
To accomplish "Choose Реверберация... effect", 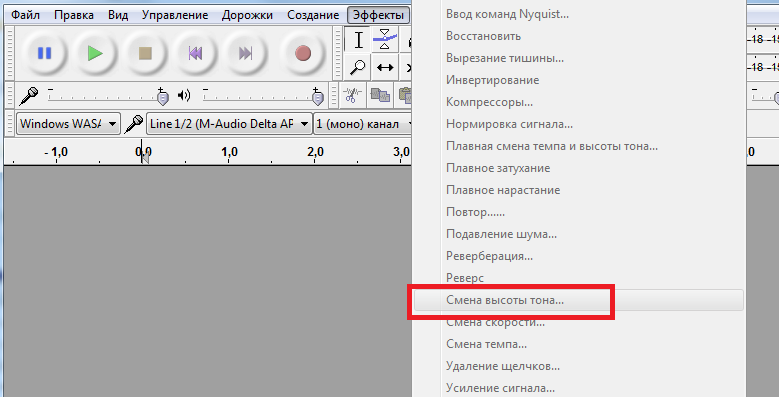I will (579, 256).
